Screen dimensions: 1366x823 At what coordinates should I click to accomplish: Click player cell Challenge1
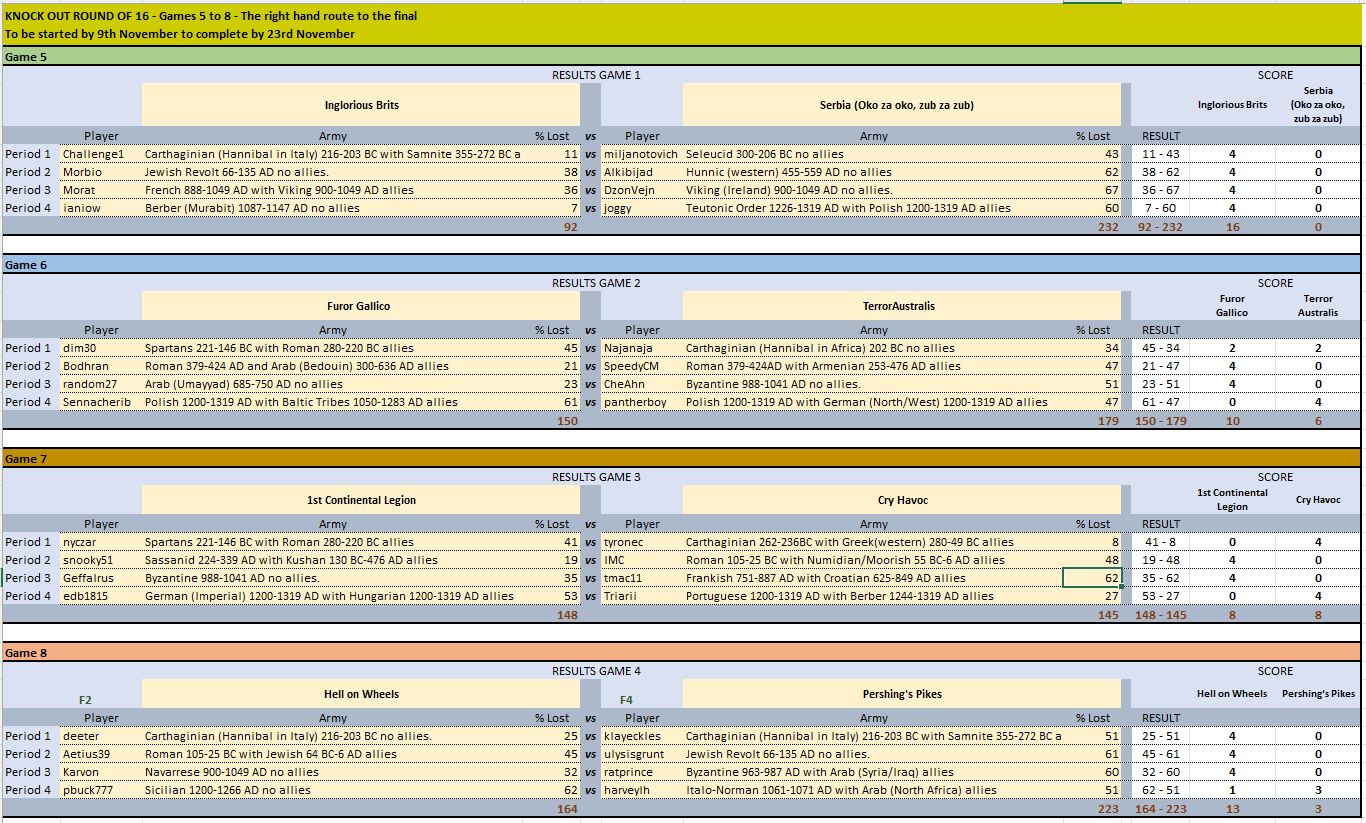coord(101,154)
